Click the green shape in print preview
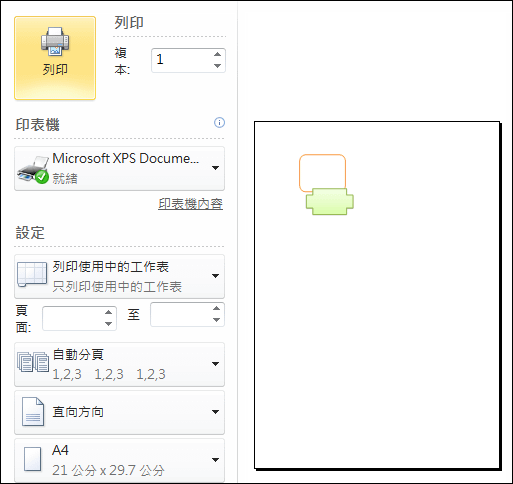This screenshot has width=513, height=484. coord(330,201)
